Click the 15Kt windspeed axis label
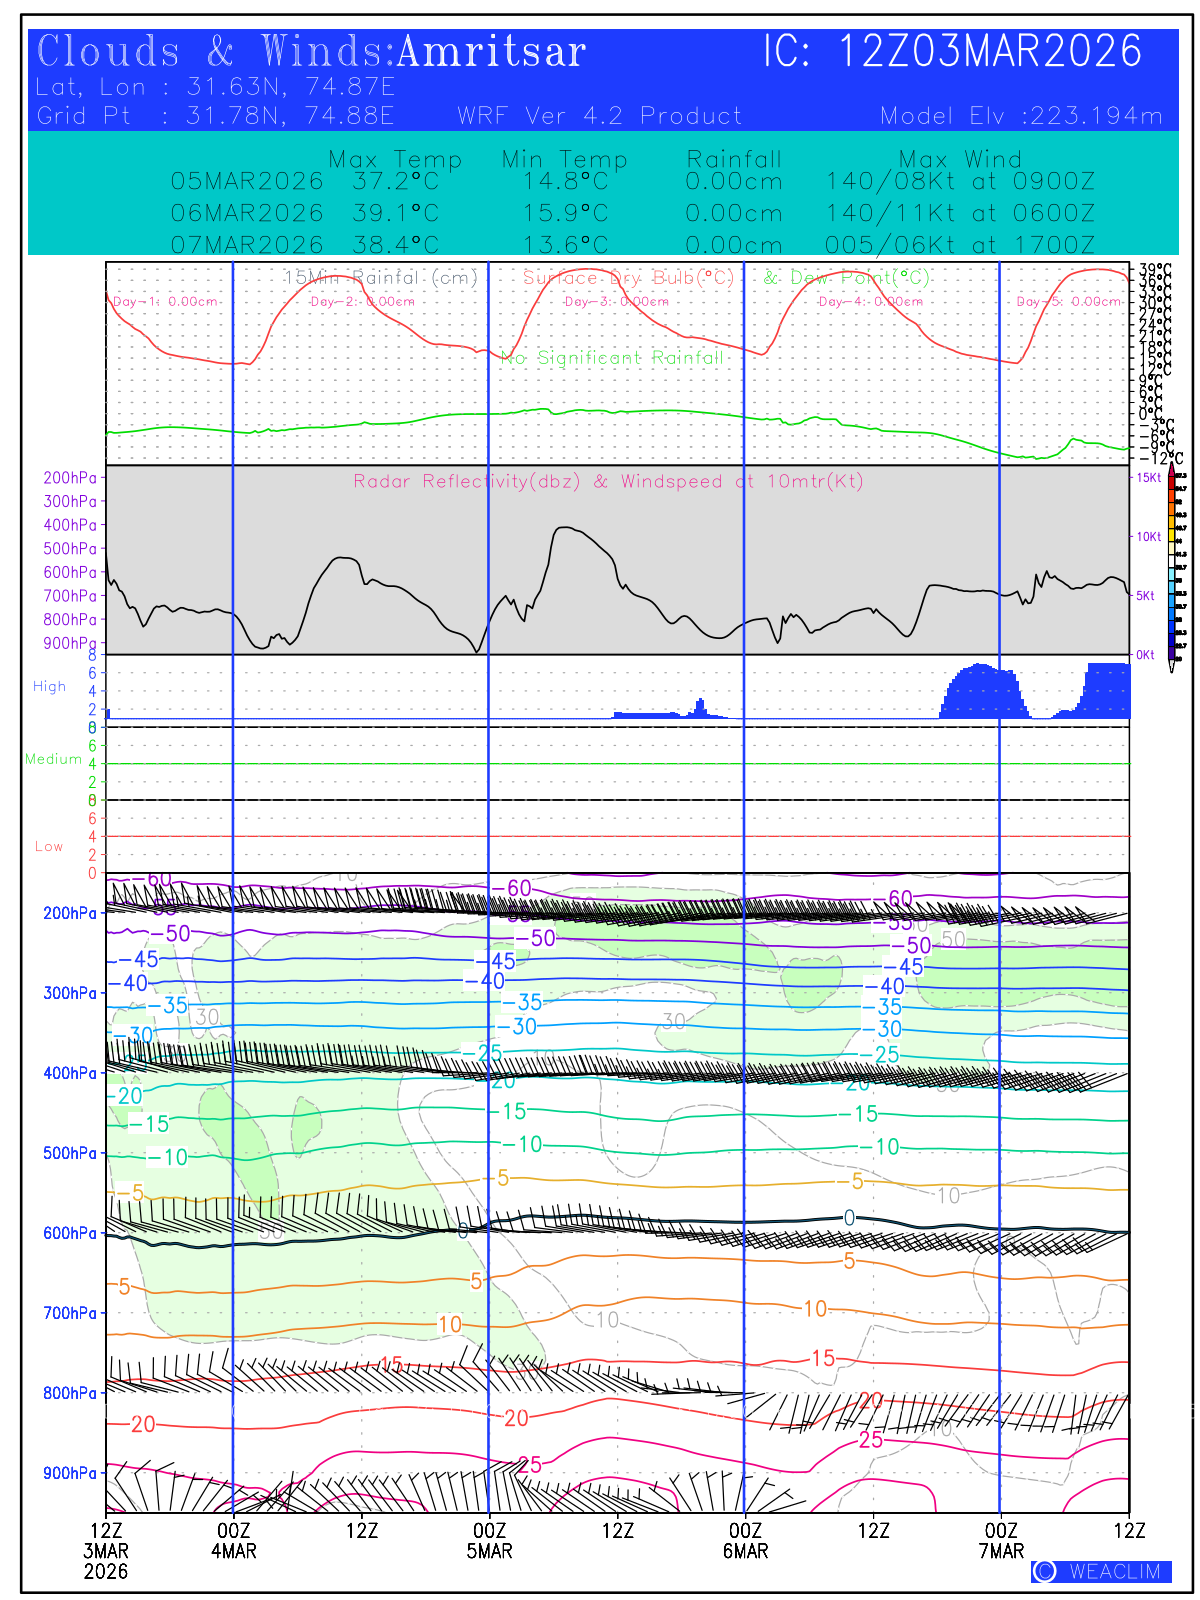 click(x=1148, y=478)
